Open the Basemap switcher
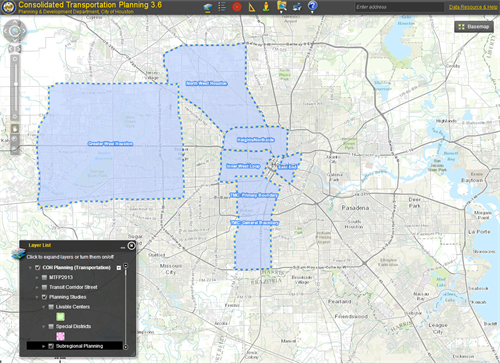 coord(474,27)
